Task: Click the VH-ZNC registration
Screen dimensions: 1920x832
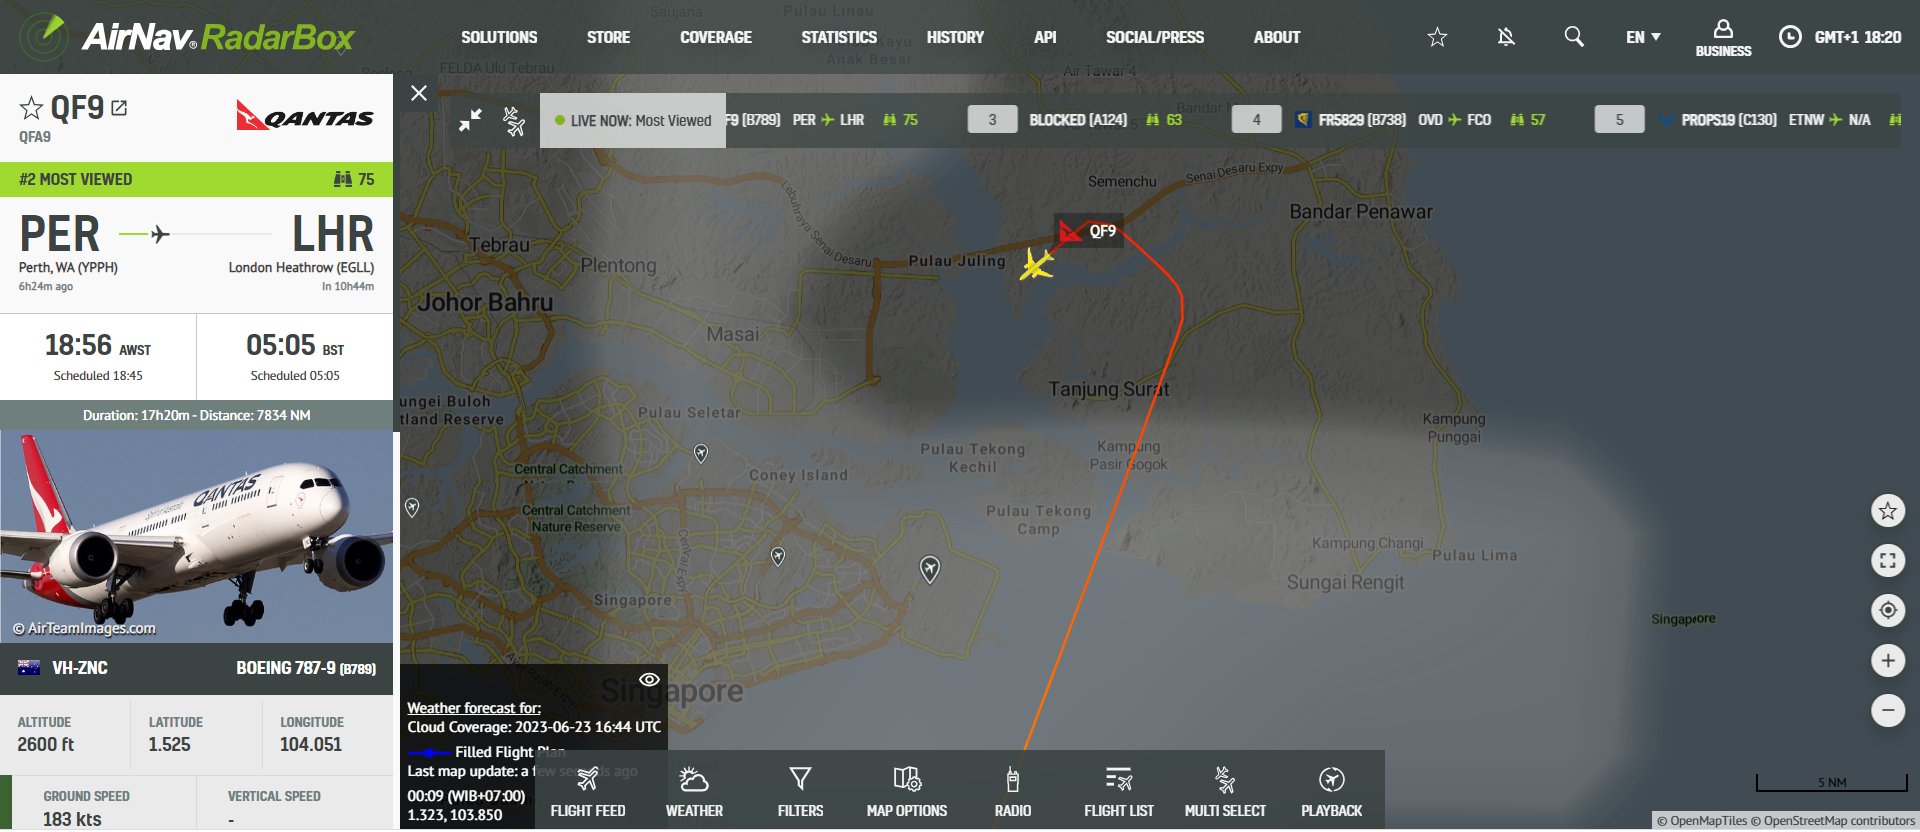Action: tap(80, 668)
